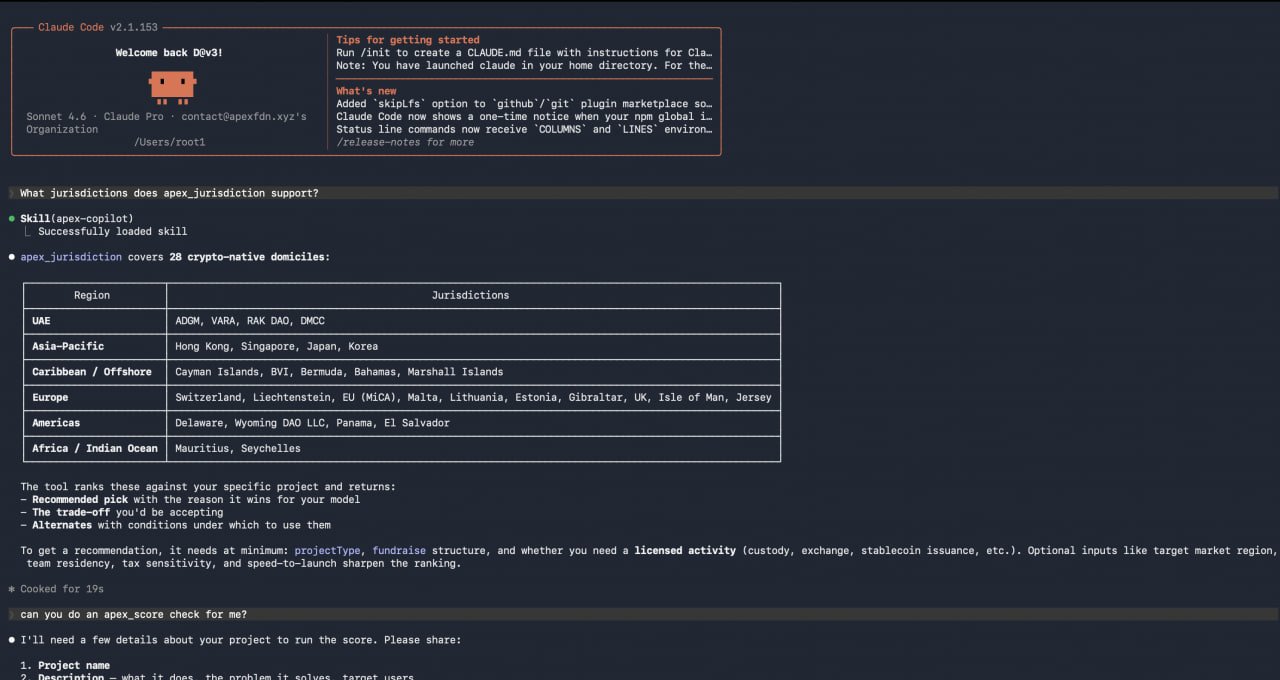Click the 'Skill(apex-copilot)' line
The image size is (1280, 680).
pyautogui.click(x=77, y=218)
